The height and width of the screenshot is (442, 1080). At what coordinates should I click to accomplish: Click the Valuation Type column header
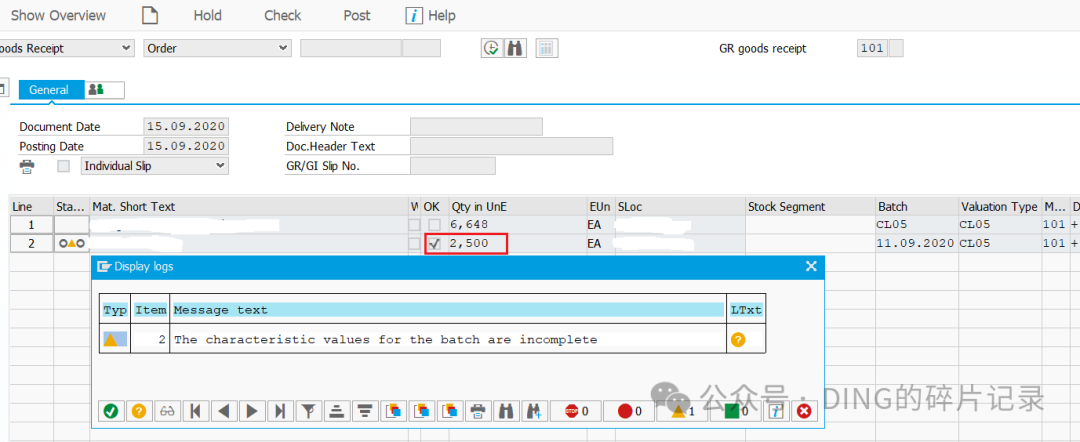click(x=999, y=207)
